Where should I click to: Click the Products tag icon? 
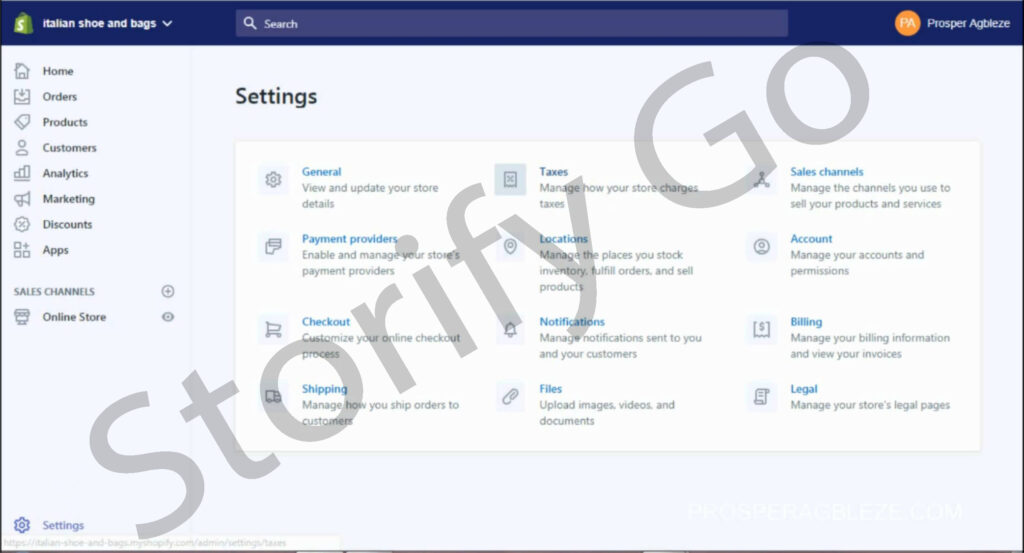click(22, 121)
